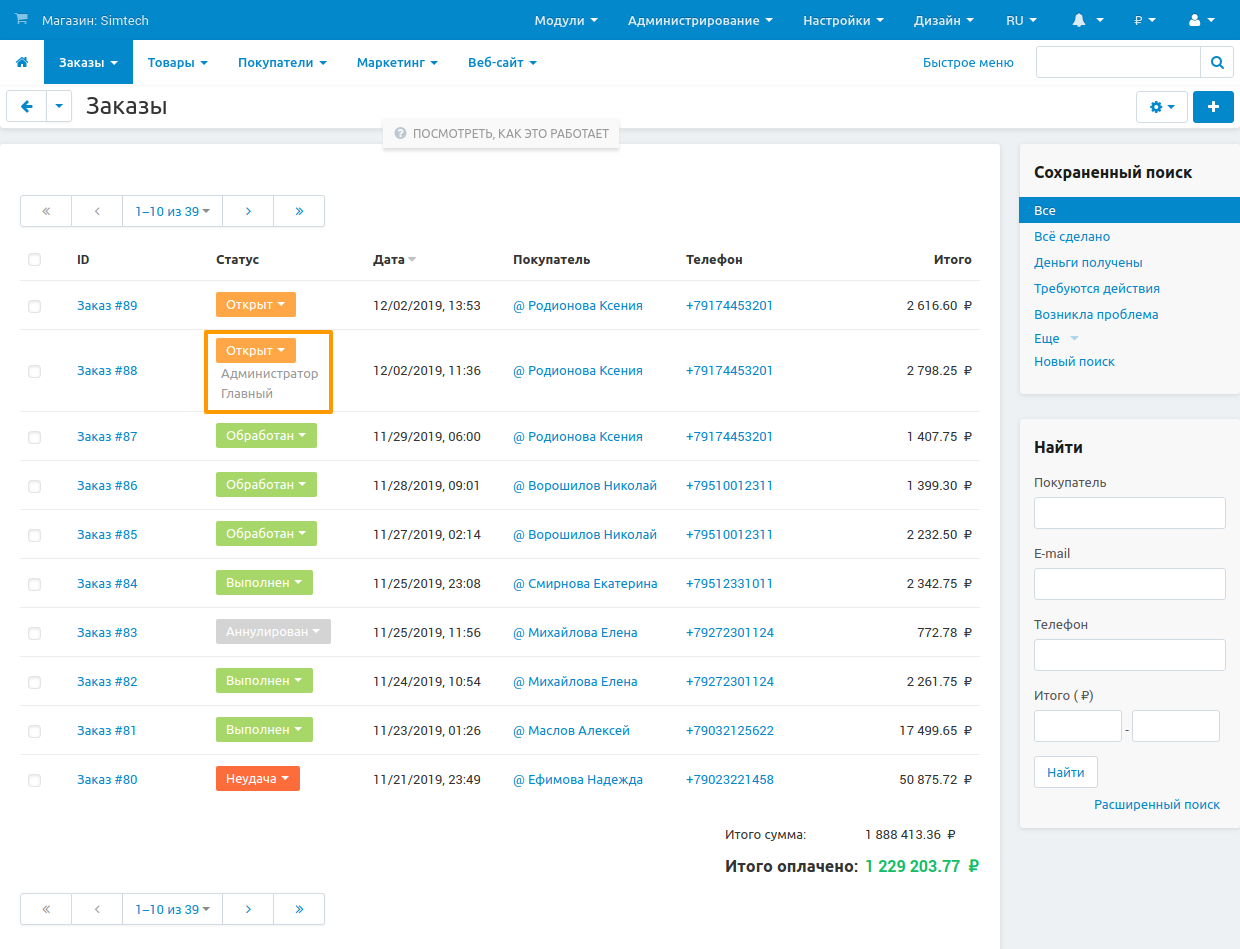The image size is (1240, 949).
Task: Click the home icon in navigation bar
Action: 22,63
